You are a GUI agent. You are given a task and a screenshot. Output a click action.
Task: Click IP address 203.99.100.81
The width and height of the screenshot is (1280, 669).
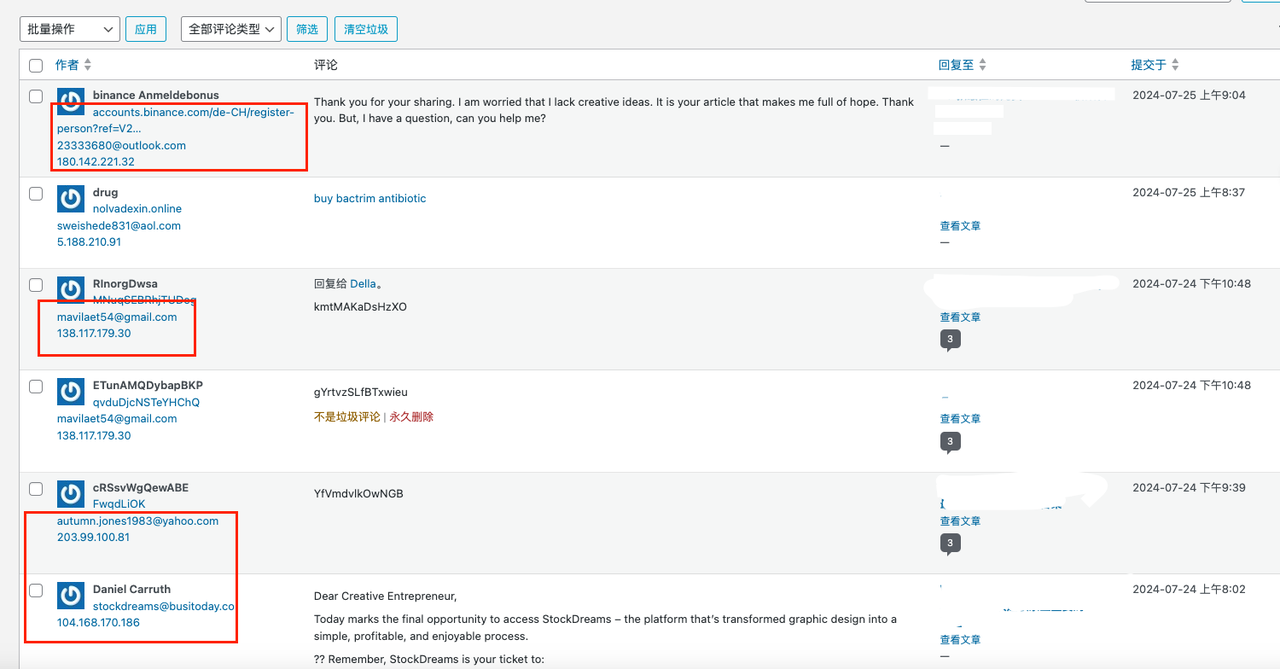(x=93, y=537)
